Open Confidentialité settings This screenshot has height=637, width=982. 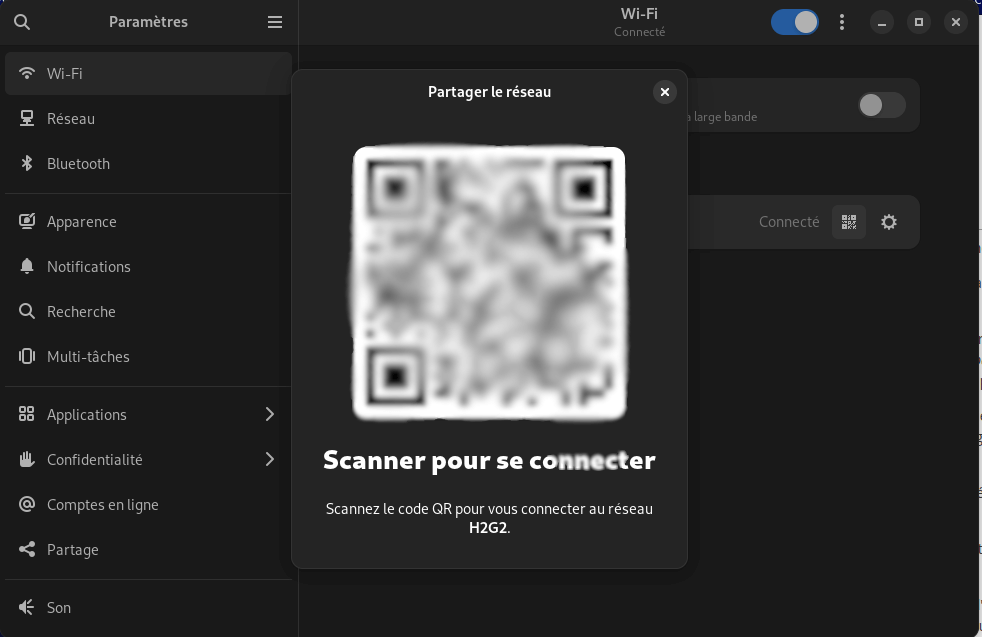point(148,460)
